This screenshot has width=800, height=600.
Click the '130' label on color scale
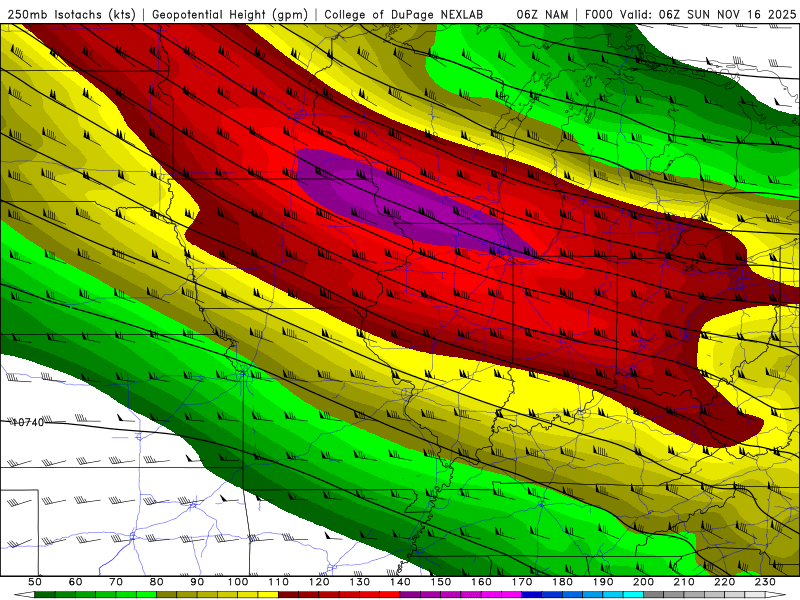[x=359, y=582]
